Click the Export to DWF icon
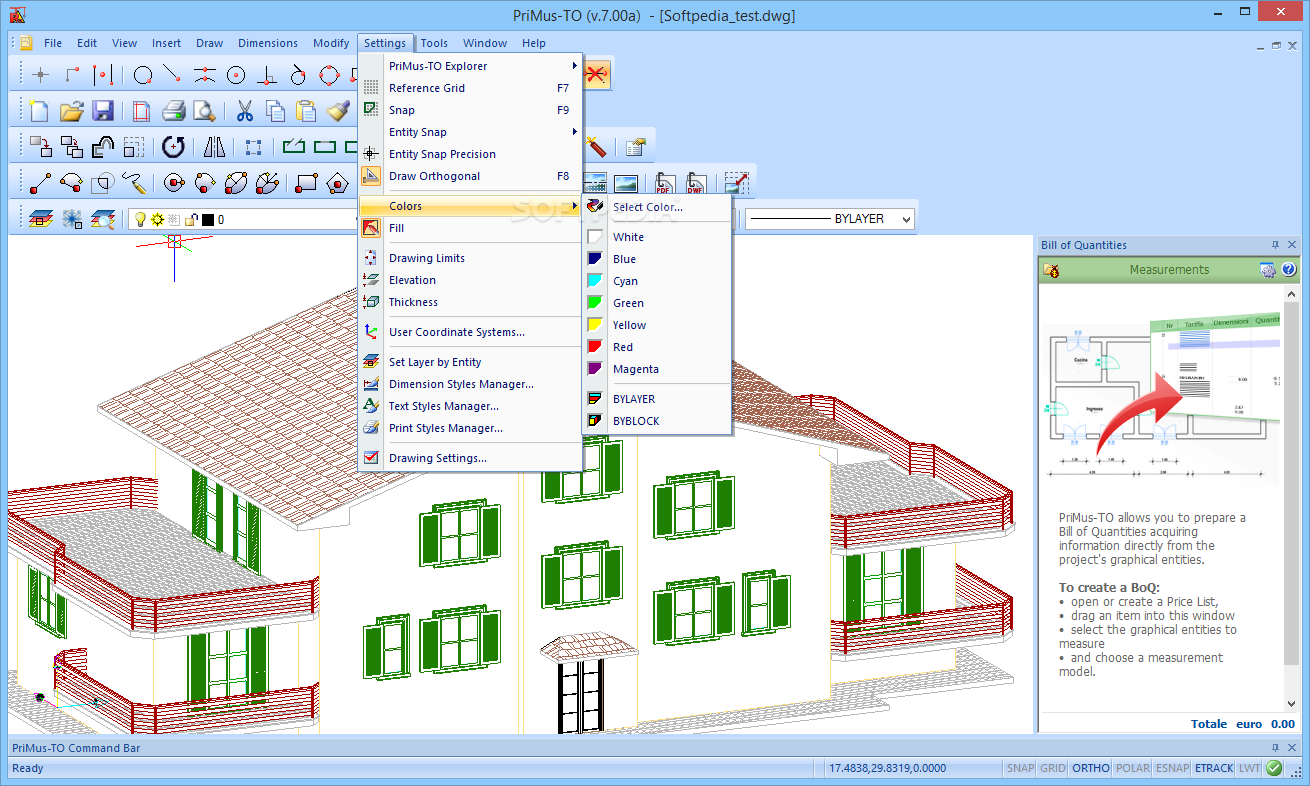Image resolution: width=1310 pixels, height=786 pixels. 695,184
